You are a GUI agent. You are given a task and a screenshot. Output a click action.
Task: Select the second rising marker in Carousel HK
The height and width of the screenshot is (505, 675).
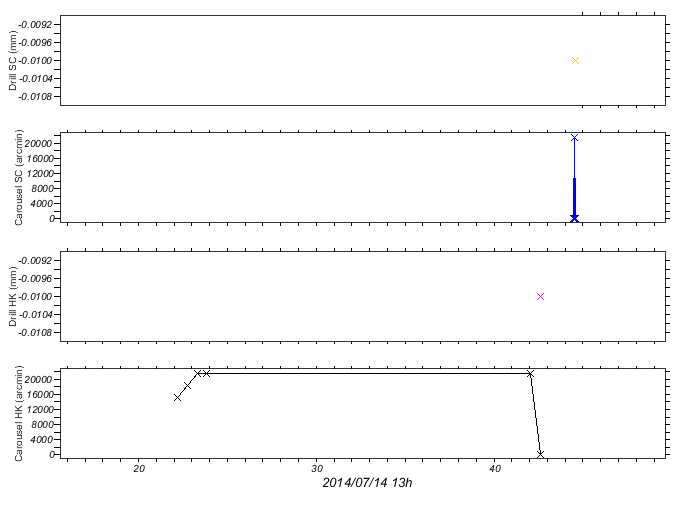coord(187,385)
